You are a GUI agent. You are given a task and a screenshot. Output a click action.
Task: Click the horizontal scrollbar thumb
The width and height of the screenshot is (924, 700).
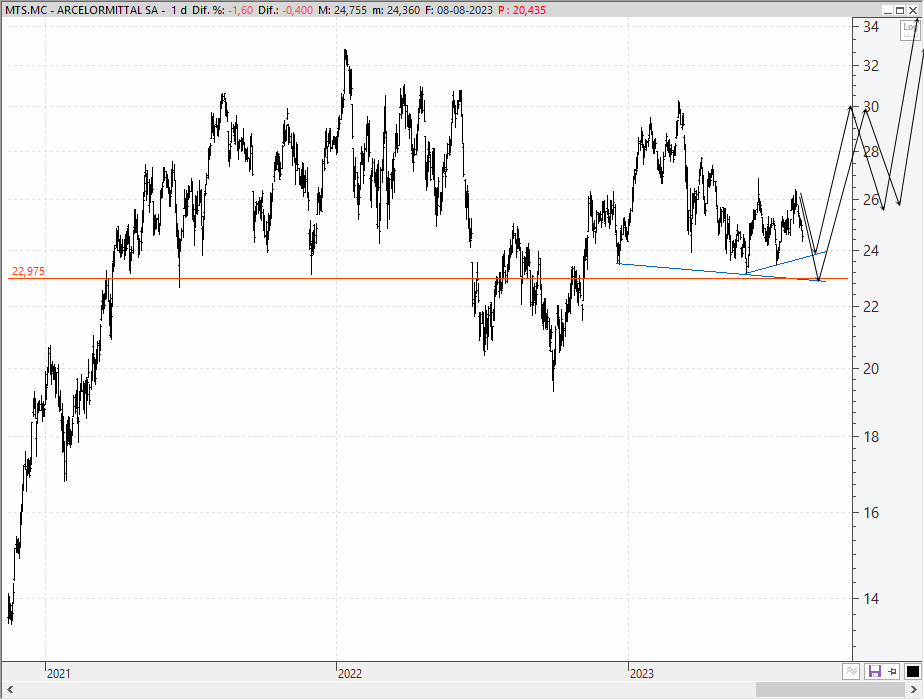[x=830, y=689]
